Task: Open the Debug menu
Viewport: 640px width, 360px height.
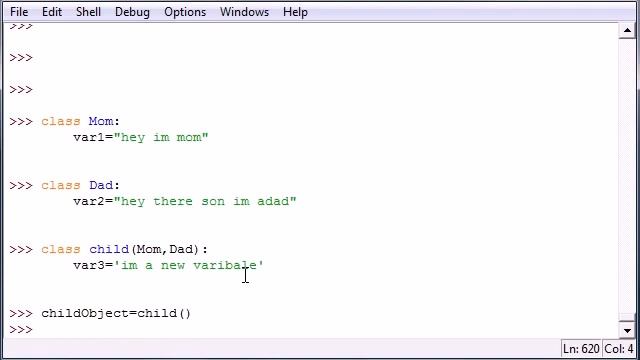Action: click(x=132, y=12)
